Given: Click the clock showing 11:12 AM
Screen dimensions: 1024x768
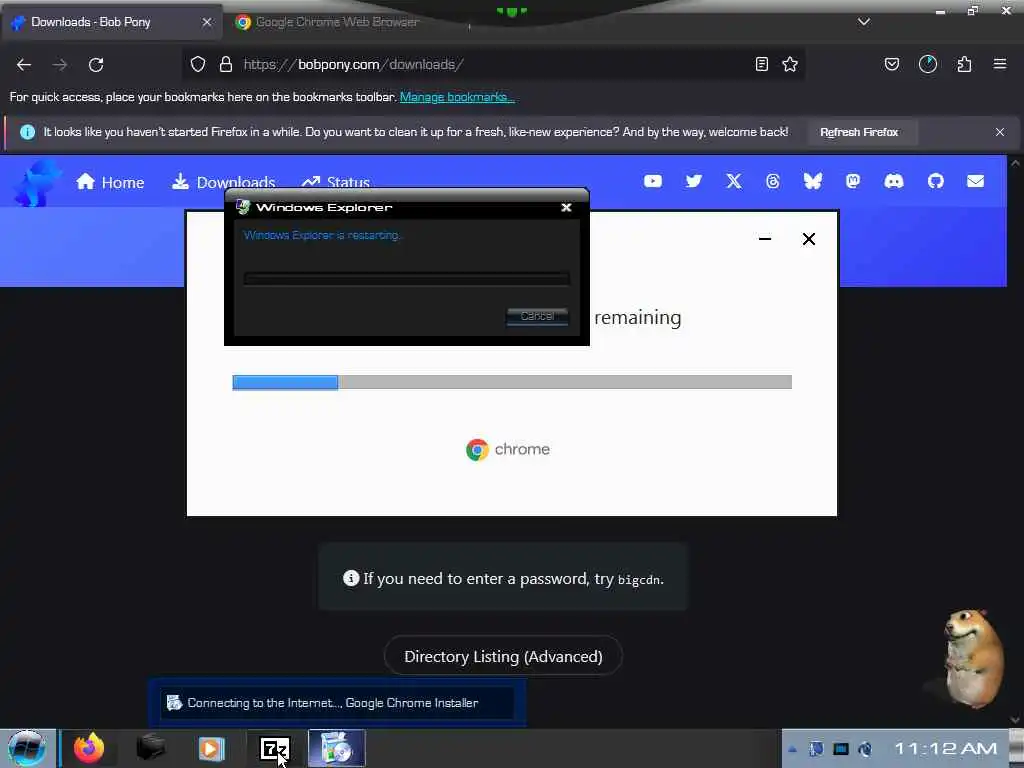Looking at the screenshot, I should tap(945, 748).
